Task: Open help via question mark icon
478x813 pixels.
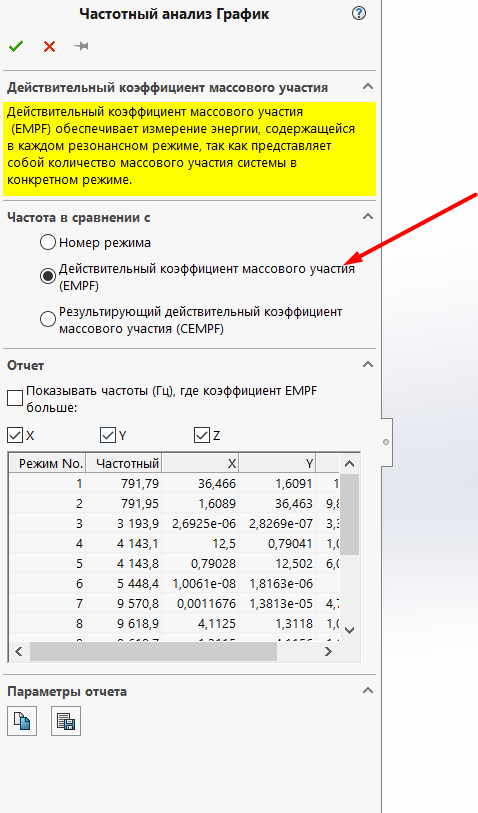Action: pos(359,13)
